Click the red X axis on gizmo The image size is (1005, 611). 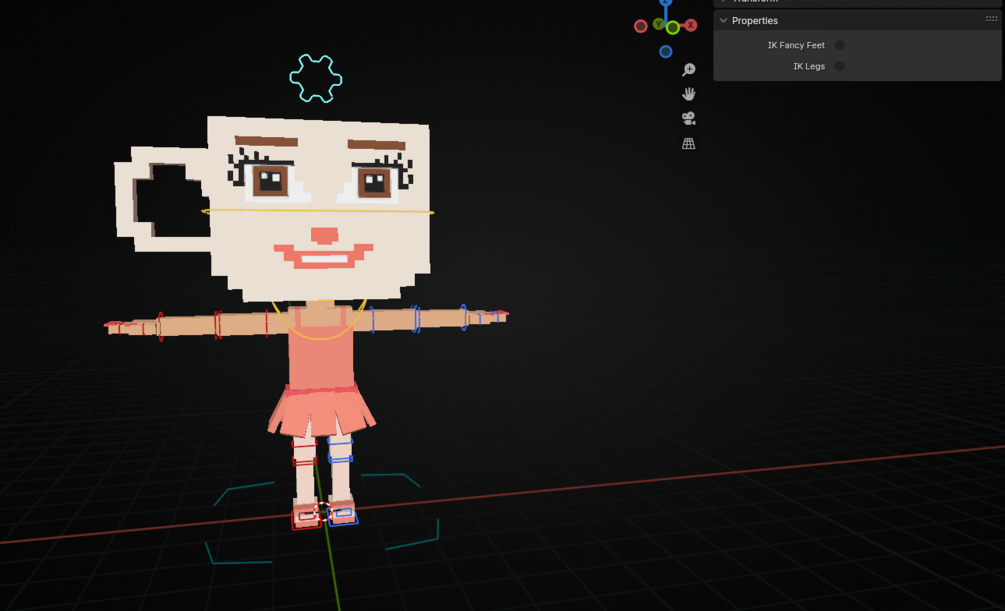pyautogui.click(x=690, y=25)
